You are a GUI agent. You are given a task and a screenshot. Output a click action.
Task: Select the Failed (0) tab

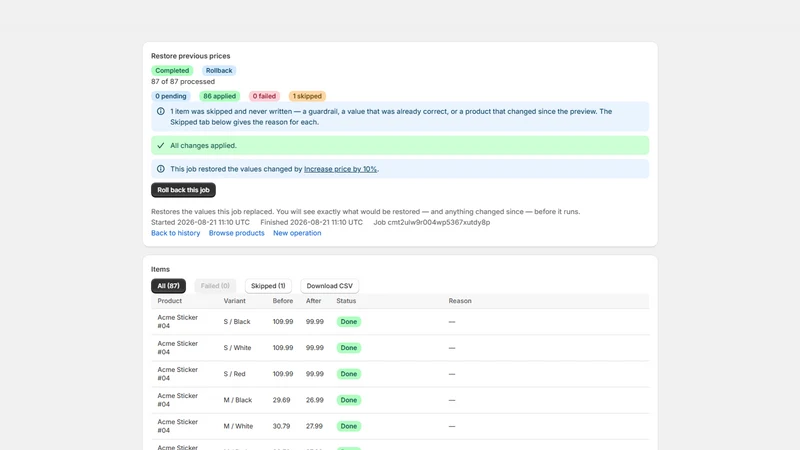point(215,286)
